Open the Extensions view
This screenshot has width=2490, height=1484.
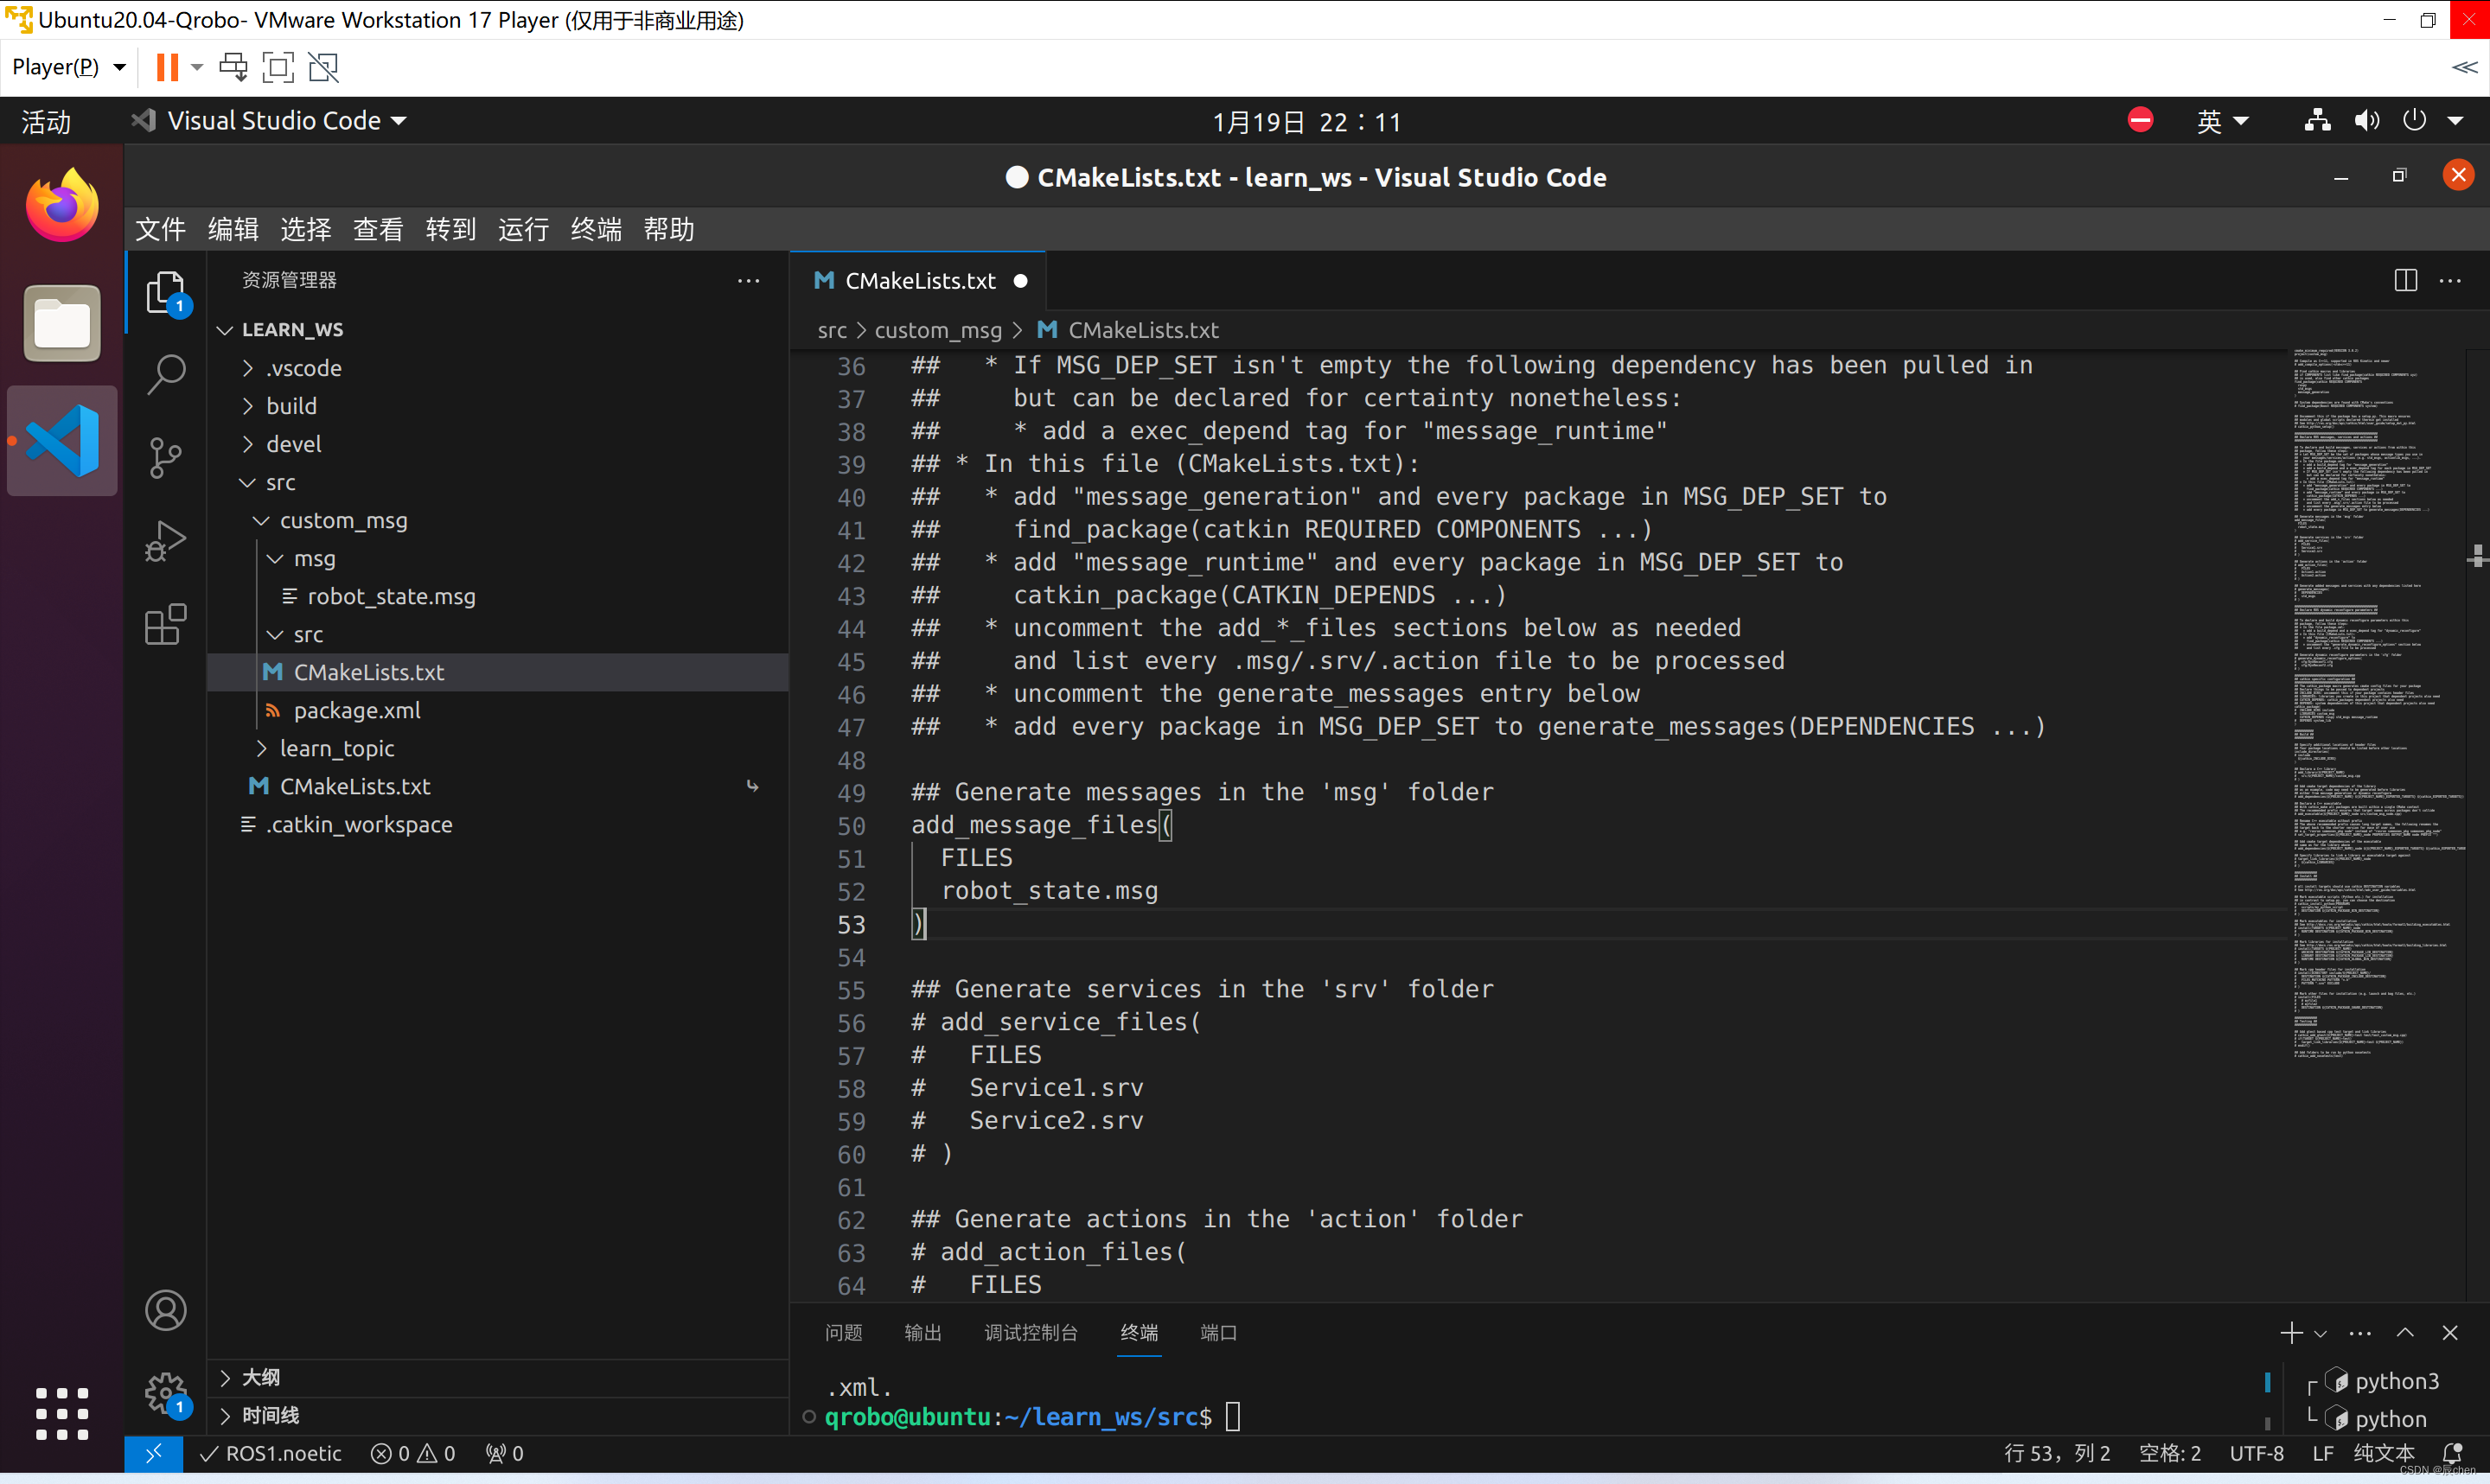[x=166, y=625]
